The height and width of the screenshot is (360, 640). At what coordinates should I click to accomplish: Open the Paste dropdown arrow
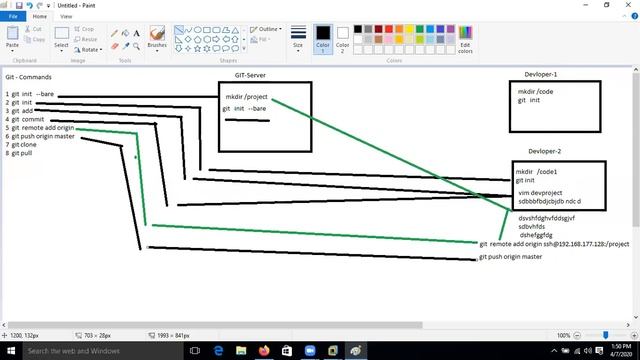(x=12, y=51)
